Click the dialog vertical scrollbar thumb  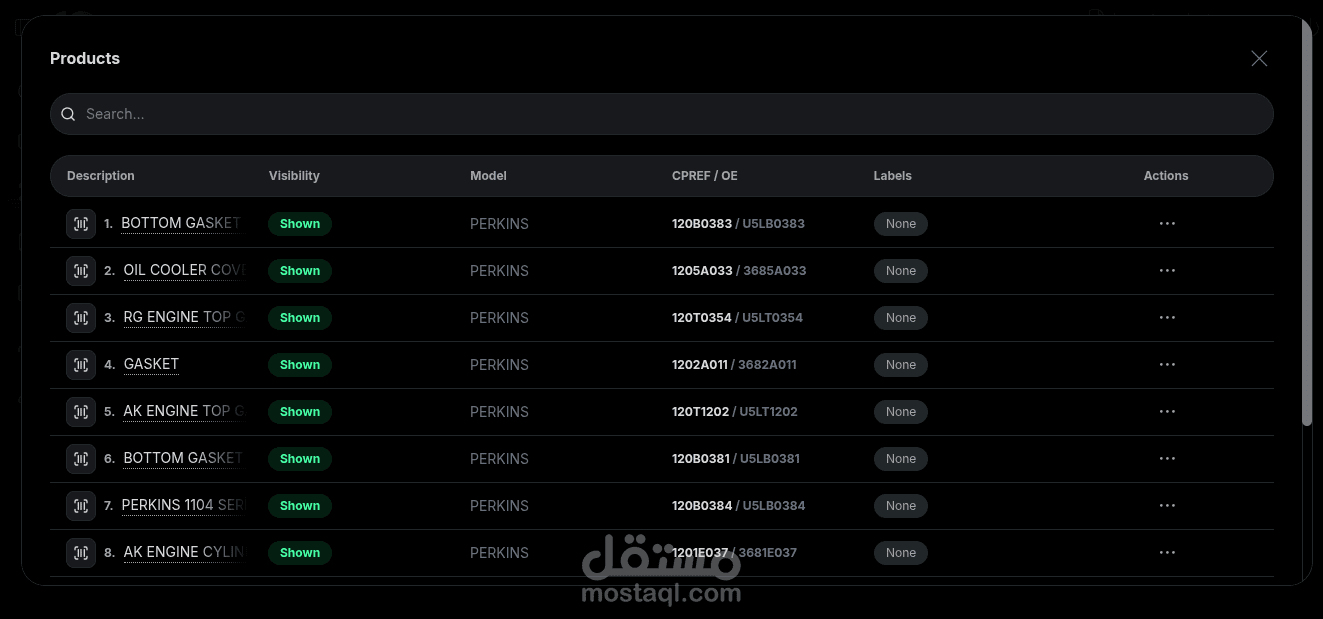pos(1307,222)
